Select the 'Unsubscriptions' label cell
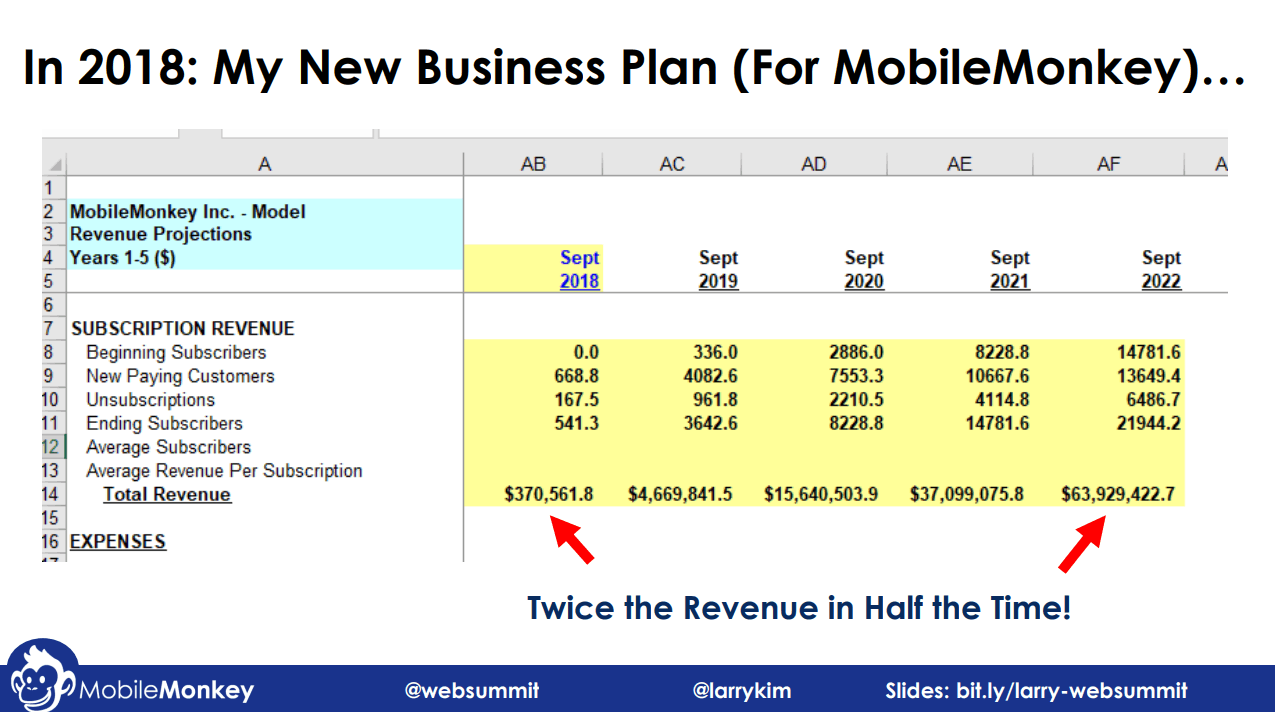 point(265,400)
